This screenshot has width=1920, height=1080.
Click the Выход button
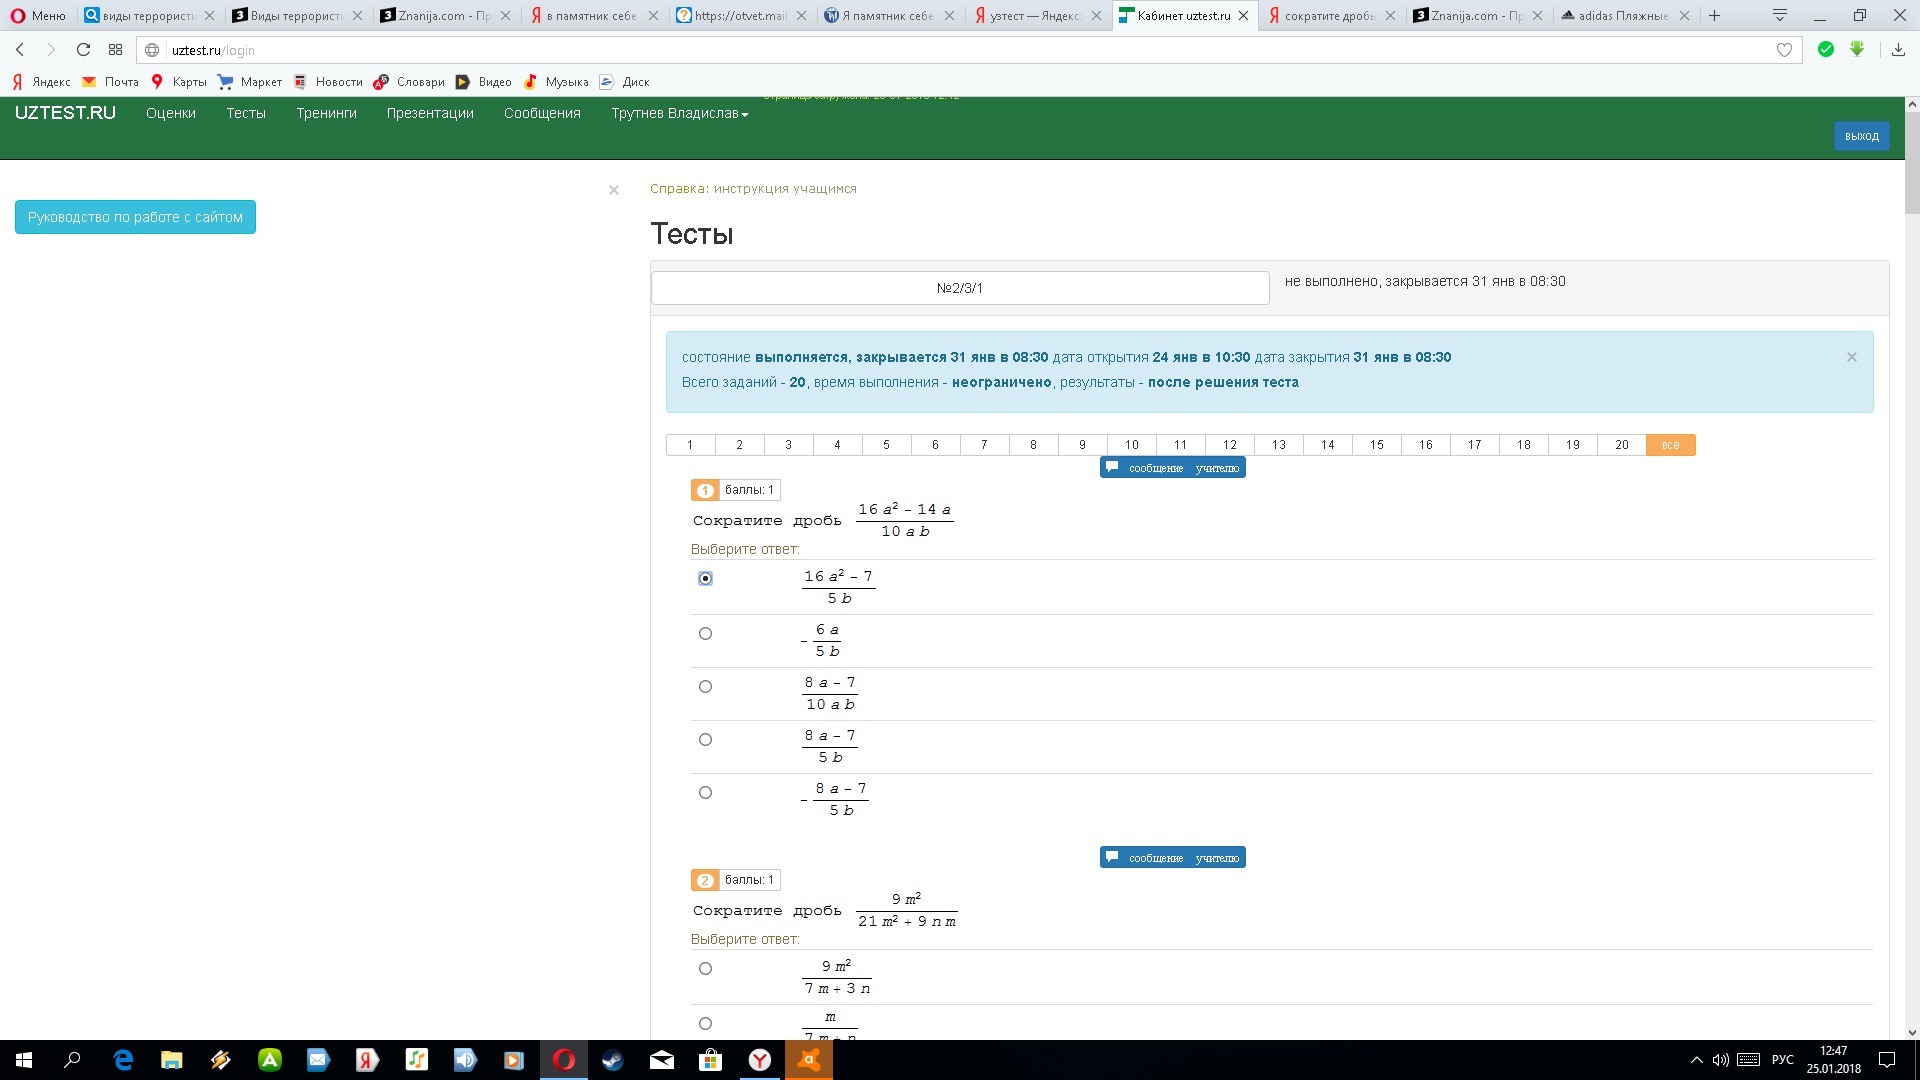pos(1861,136)
